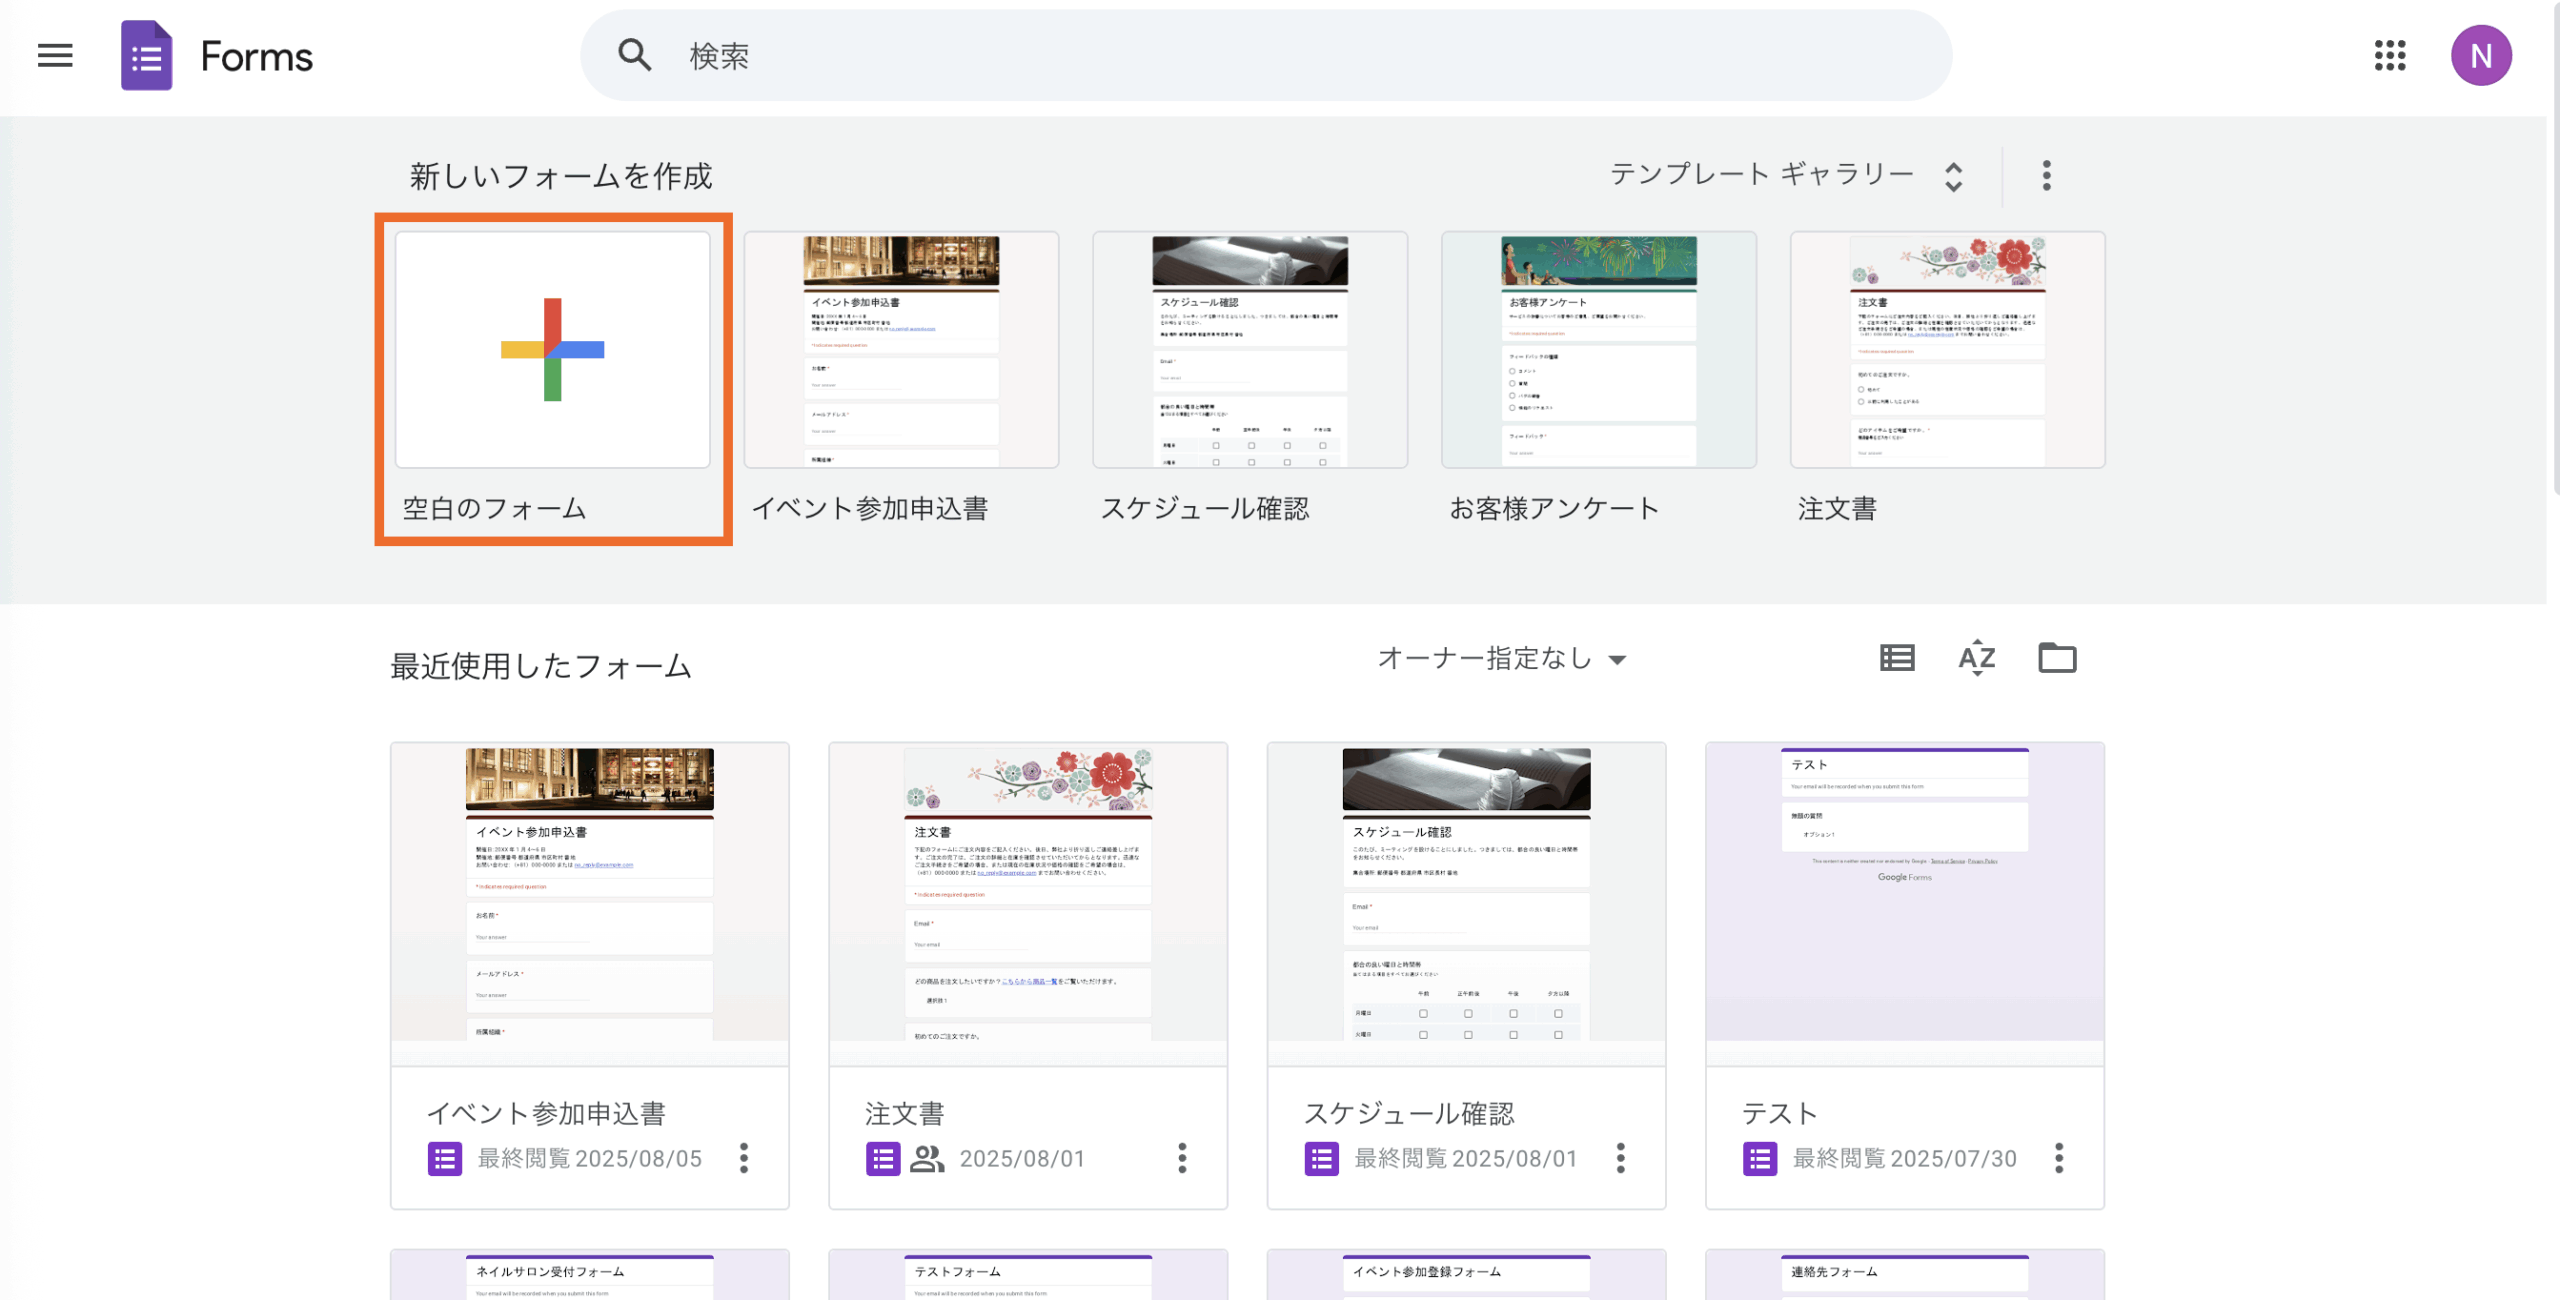The image size is (2560, 1300).
Task: Click the Forms icon on スケジュール確認 card
Action: [x=1320, y=1159]
